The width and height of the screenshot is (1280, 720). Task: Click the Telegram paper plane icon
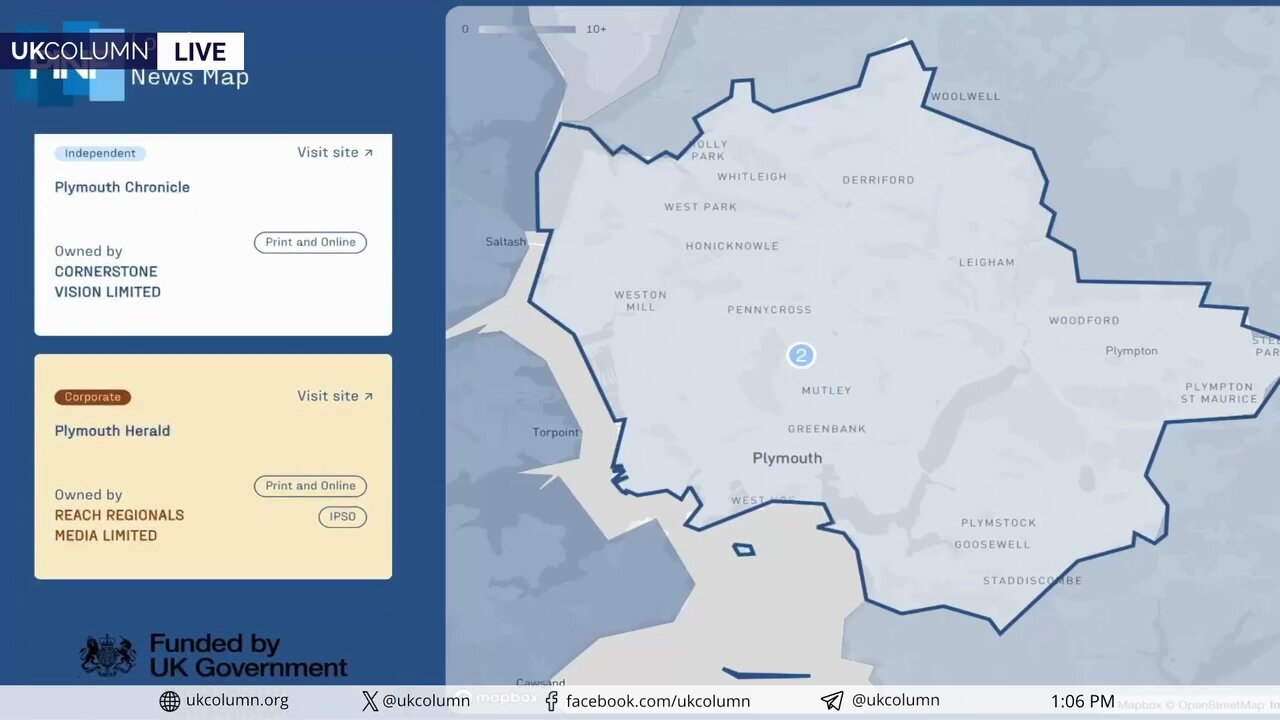pos(832,701)
